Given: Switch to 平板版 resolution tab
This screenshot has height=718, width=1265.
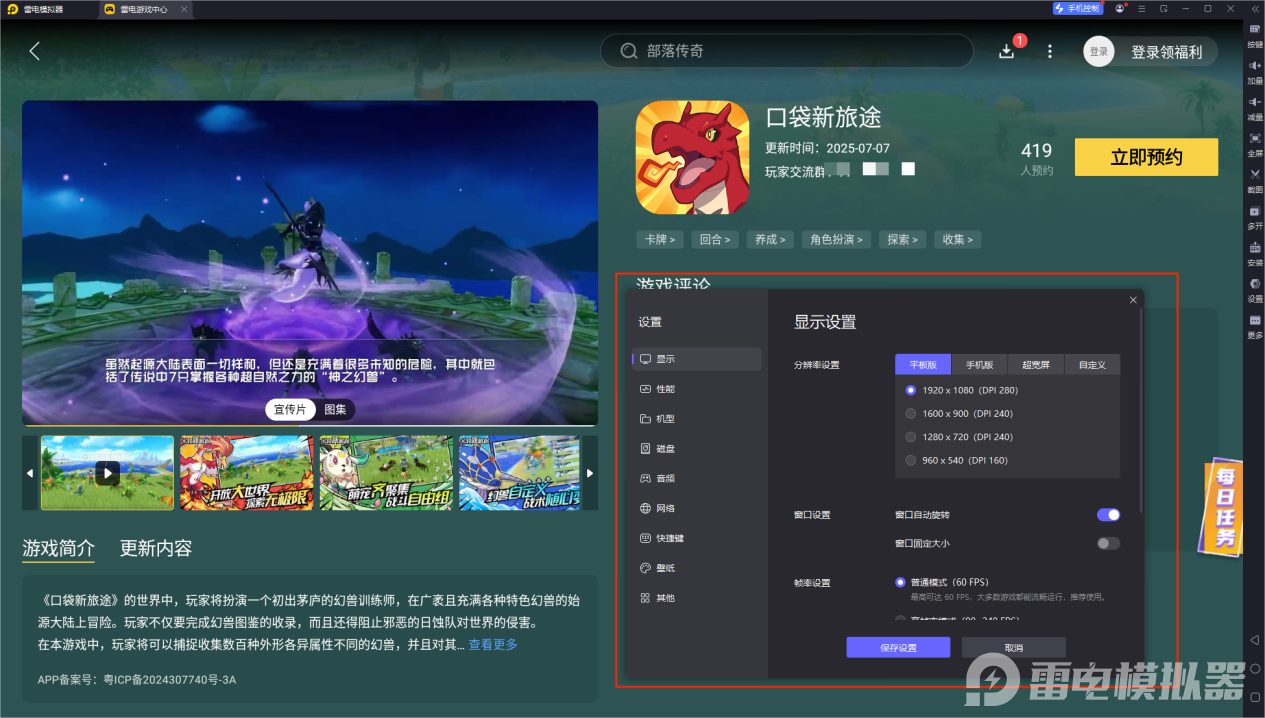Looking at the screenshot, I should click(923, 365).
